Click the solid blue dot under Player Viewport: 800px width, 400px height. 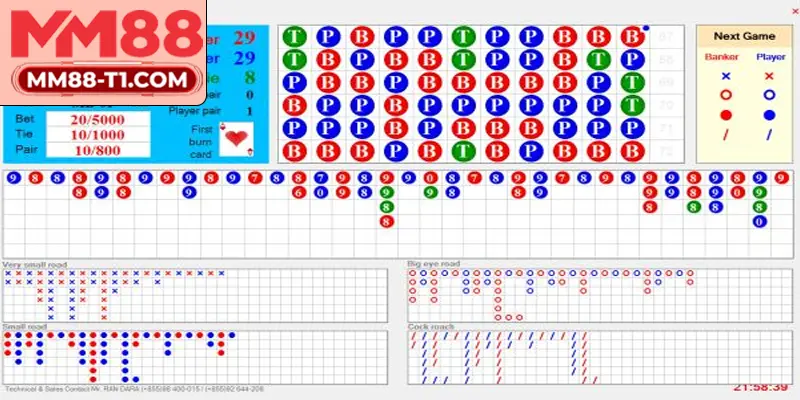(x=768, y=115)
